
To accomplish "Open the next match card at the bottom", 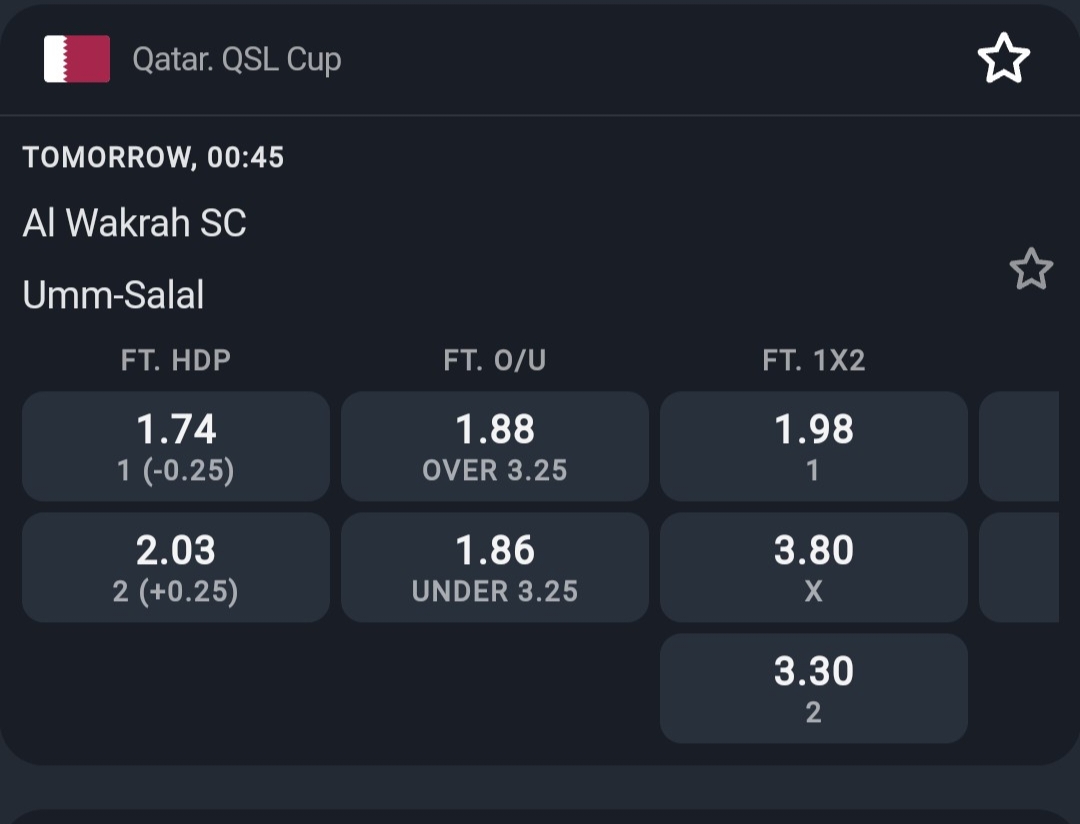I will (540, 816).
